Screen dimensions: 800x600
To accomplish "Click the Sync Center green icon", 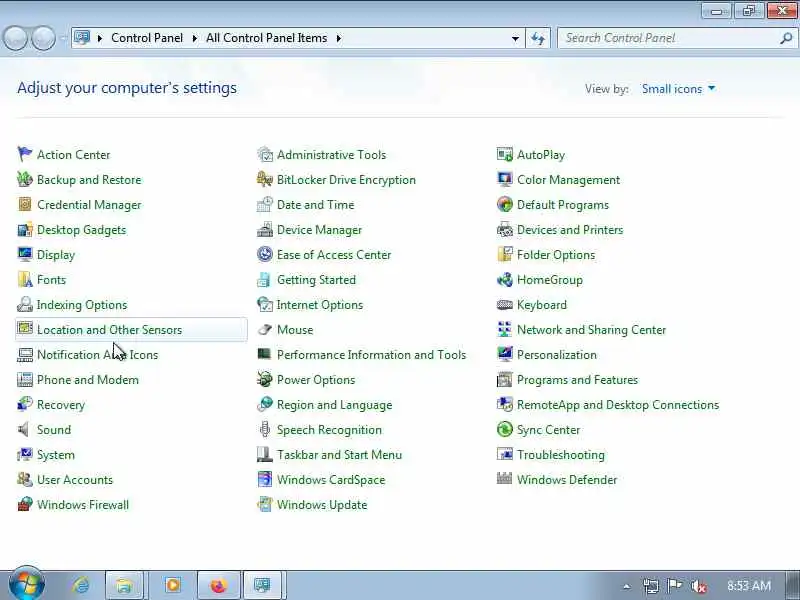I will (x=505, y=429).
